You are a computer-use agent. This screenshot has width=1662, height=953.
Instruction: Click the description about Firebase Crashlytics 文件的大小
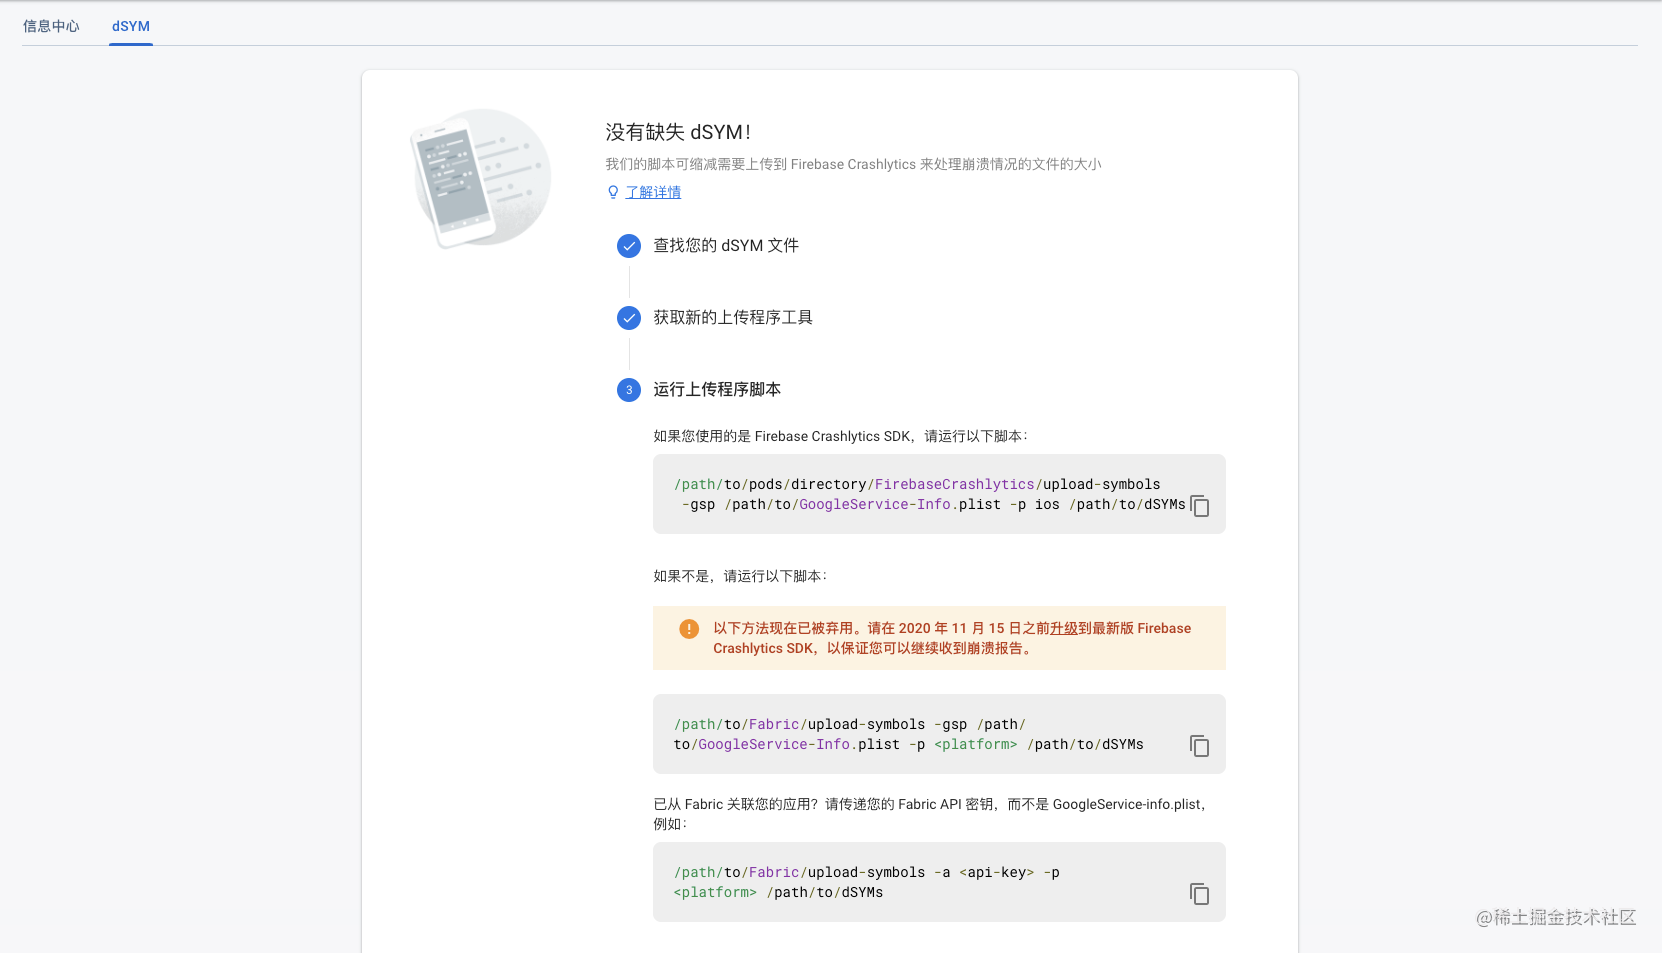pyautogui.click(x=853, y=164)
